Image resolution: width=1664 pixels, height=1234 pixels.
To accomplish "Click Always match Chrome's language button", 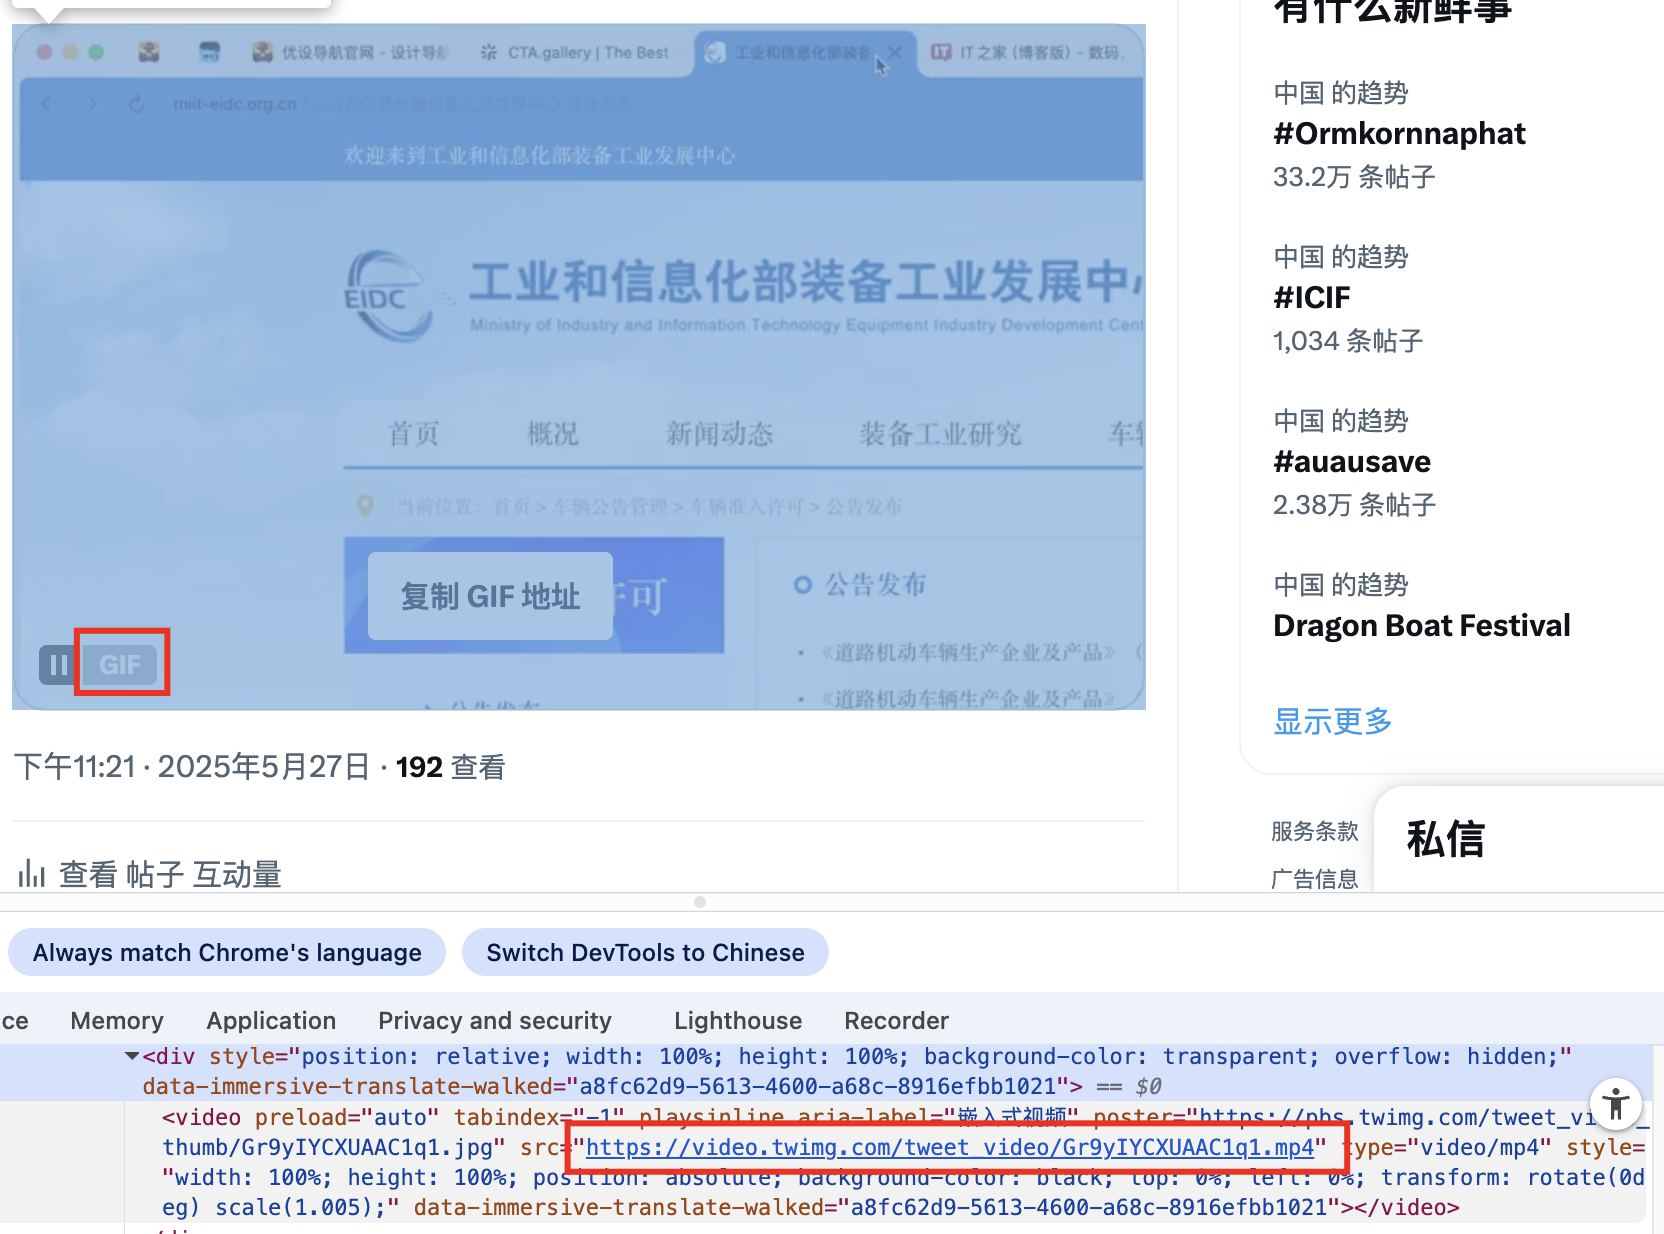I will click(227, 952).
